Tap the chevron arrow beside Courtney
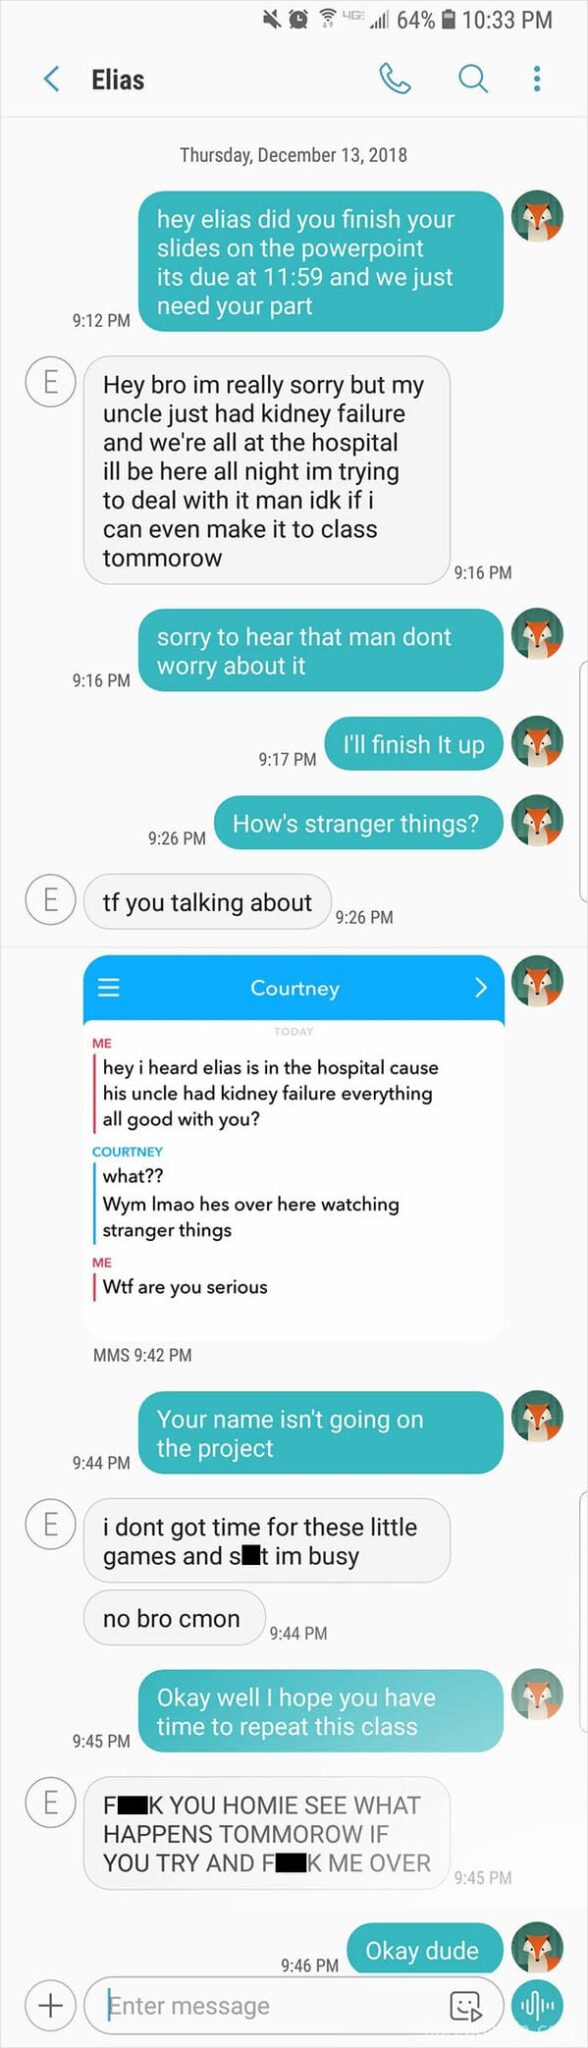588x2048 pixels. click(x=481, y=988)
